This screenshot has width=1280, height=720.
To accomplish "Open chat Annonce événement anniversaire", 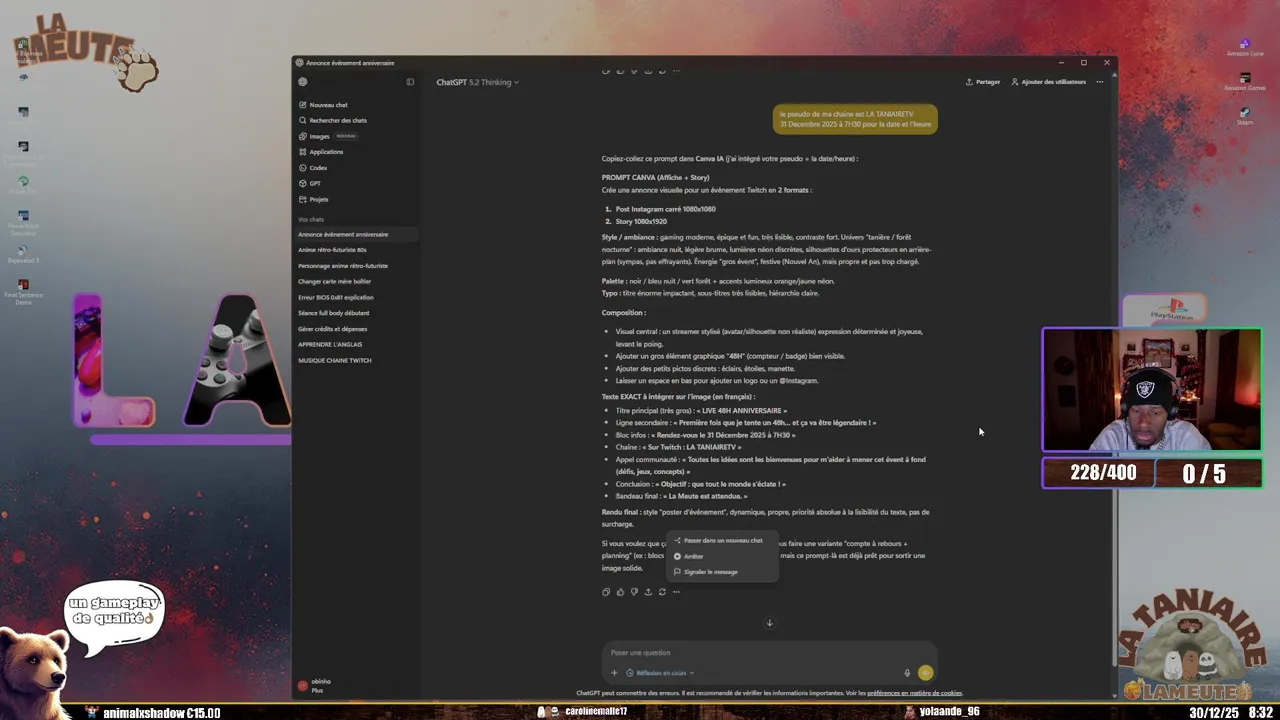I will pos(356,234).
